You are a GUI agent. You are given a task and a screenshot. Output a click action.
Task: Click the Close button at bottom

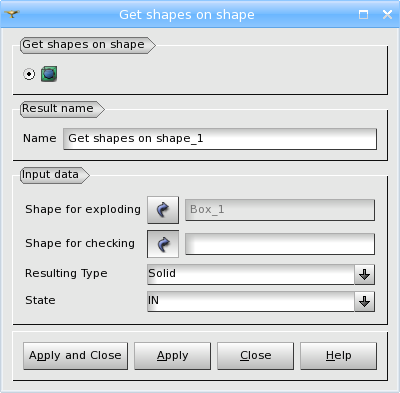(x=255, y=356)
